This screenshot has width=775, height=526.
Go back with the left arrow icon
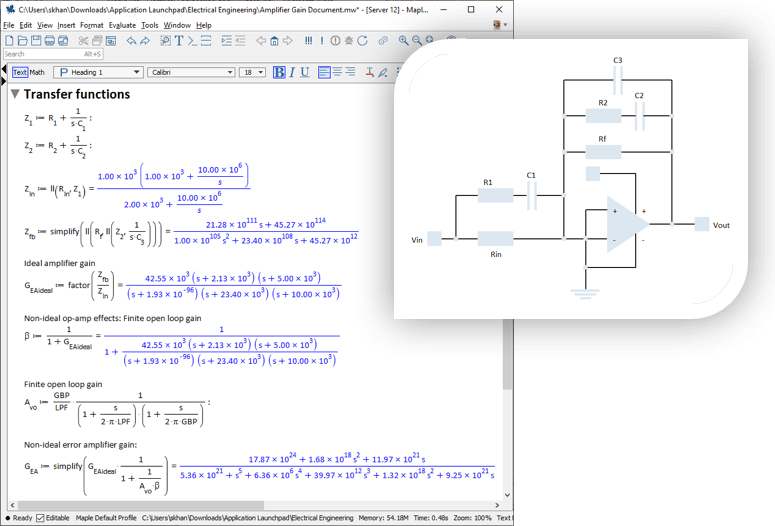coord(261,41)
